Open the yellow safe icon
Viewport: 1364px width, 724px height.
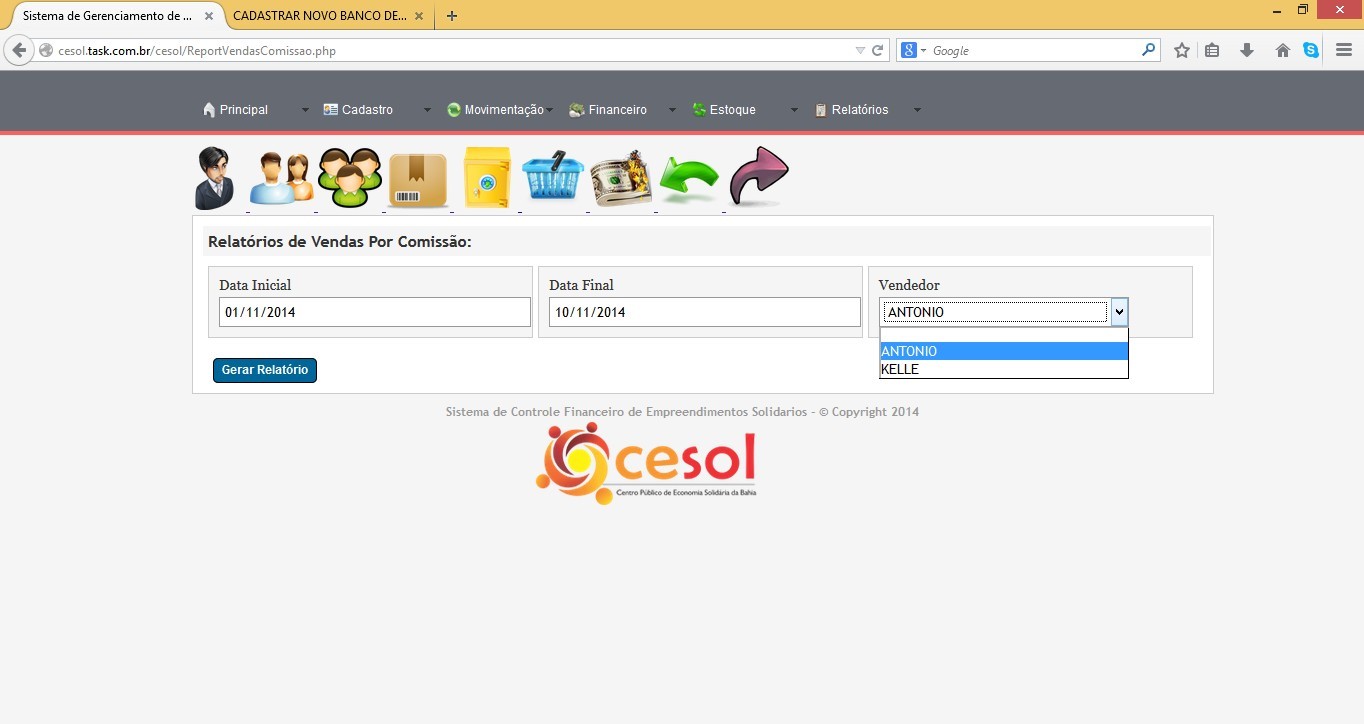(x=487, y=178)
